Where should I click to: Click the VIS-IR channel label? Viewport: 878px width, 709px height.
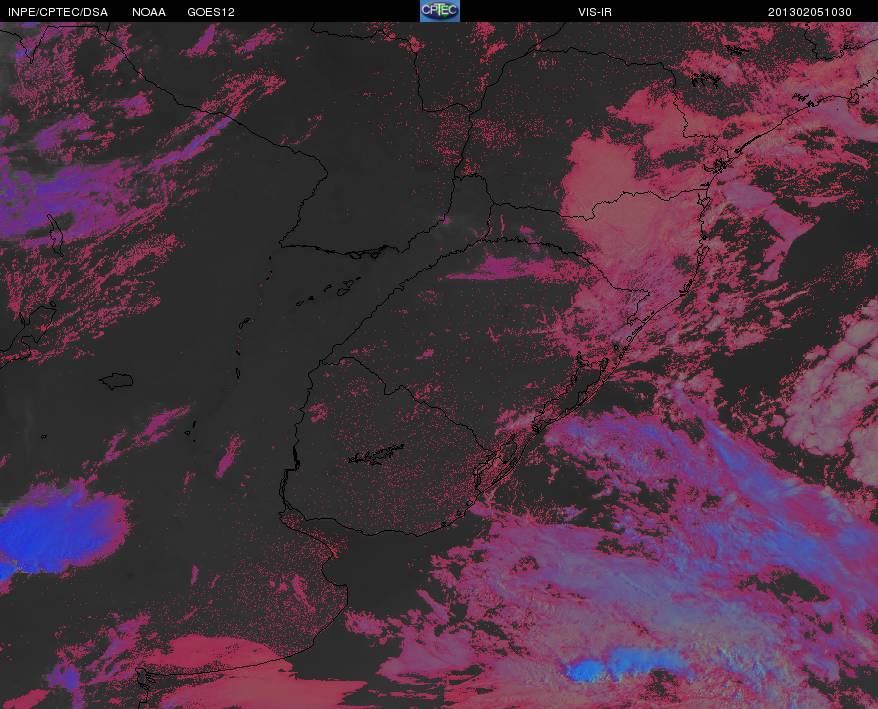click(x=595, y=12)
